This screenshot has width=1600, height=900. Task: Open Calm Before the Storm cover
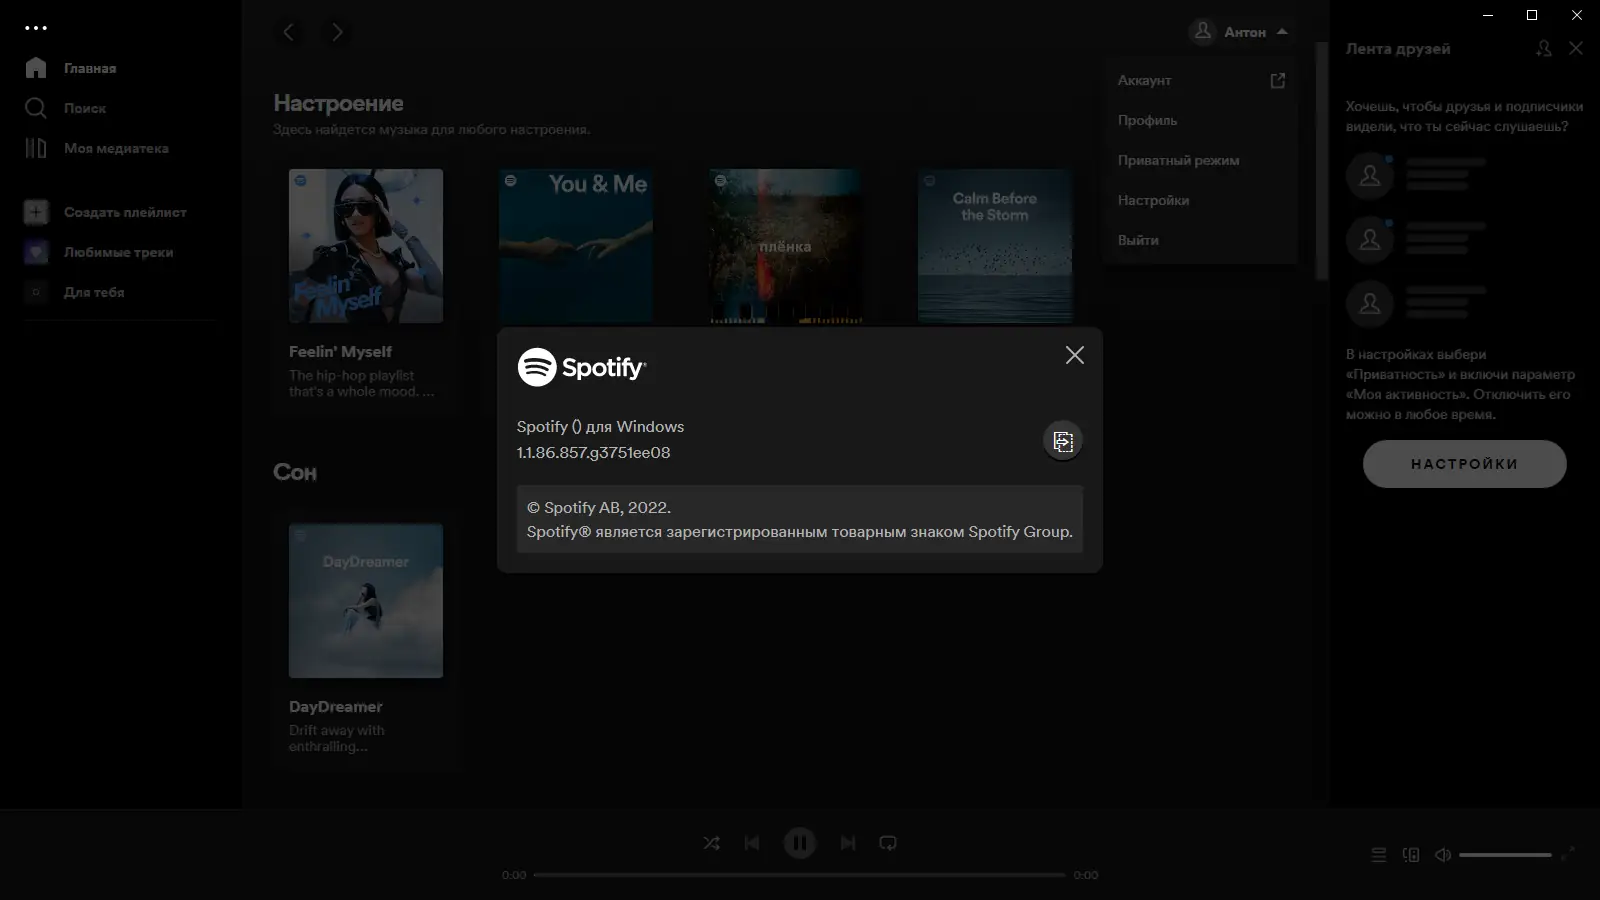point(995,246)
